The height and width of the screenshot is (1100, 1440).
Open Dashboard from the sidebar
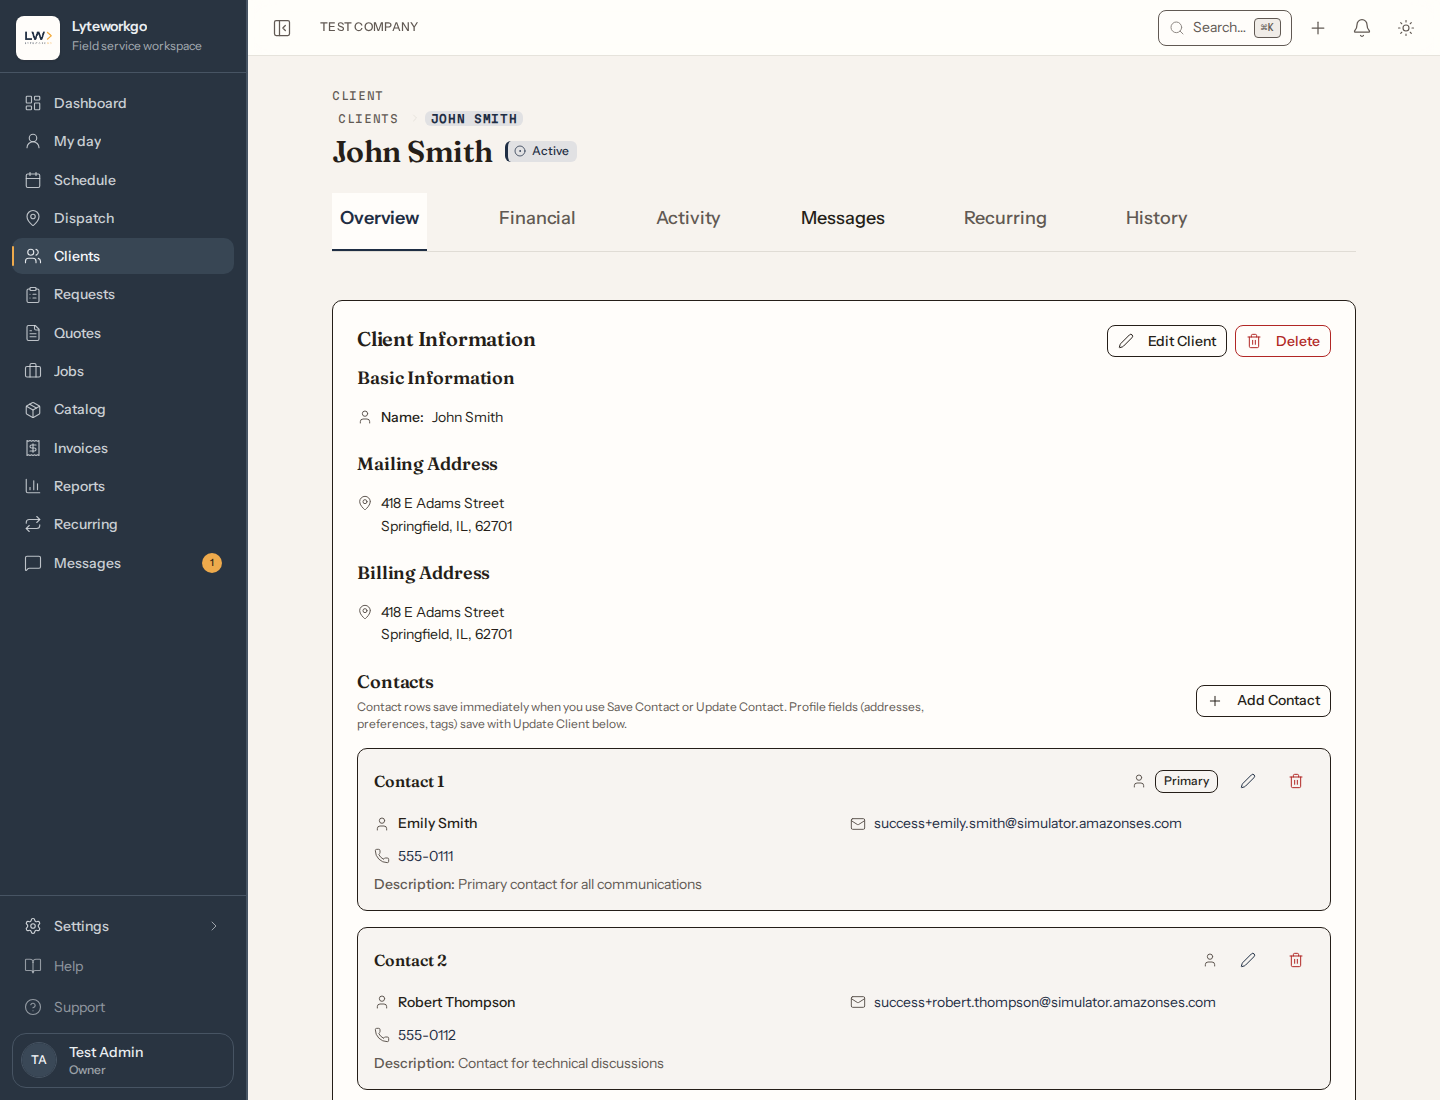tap(123, 103)
